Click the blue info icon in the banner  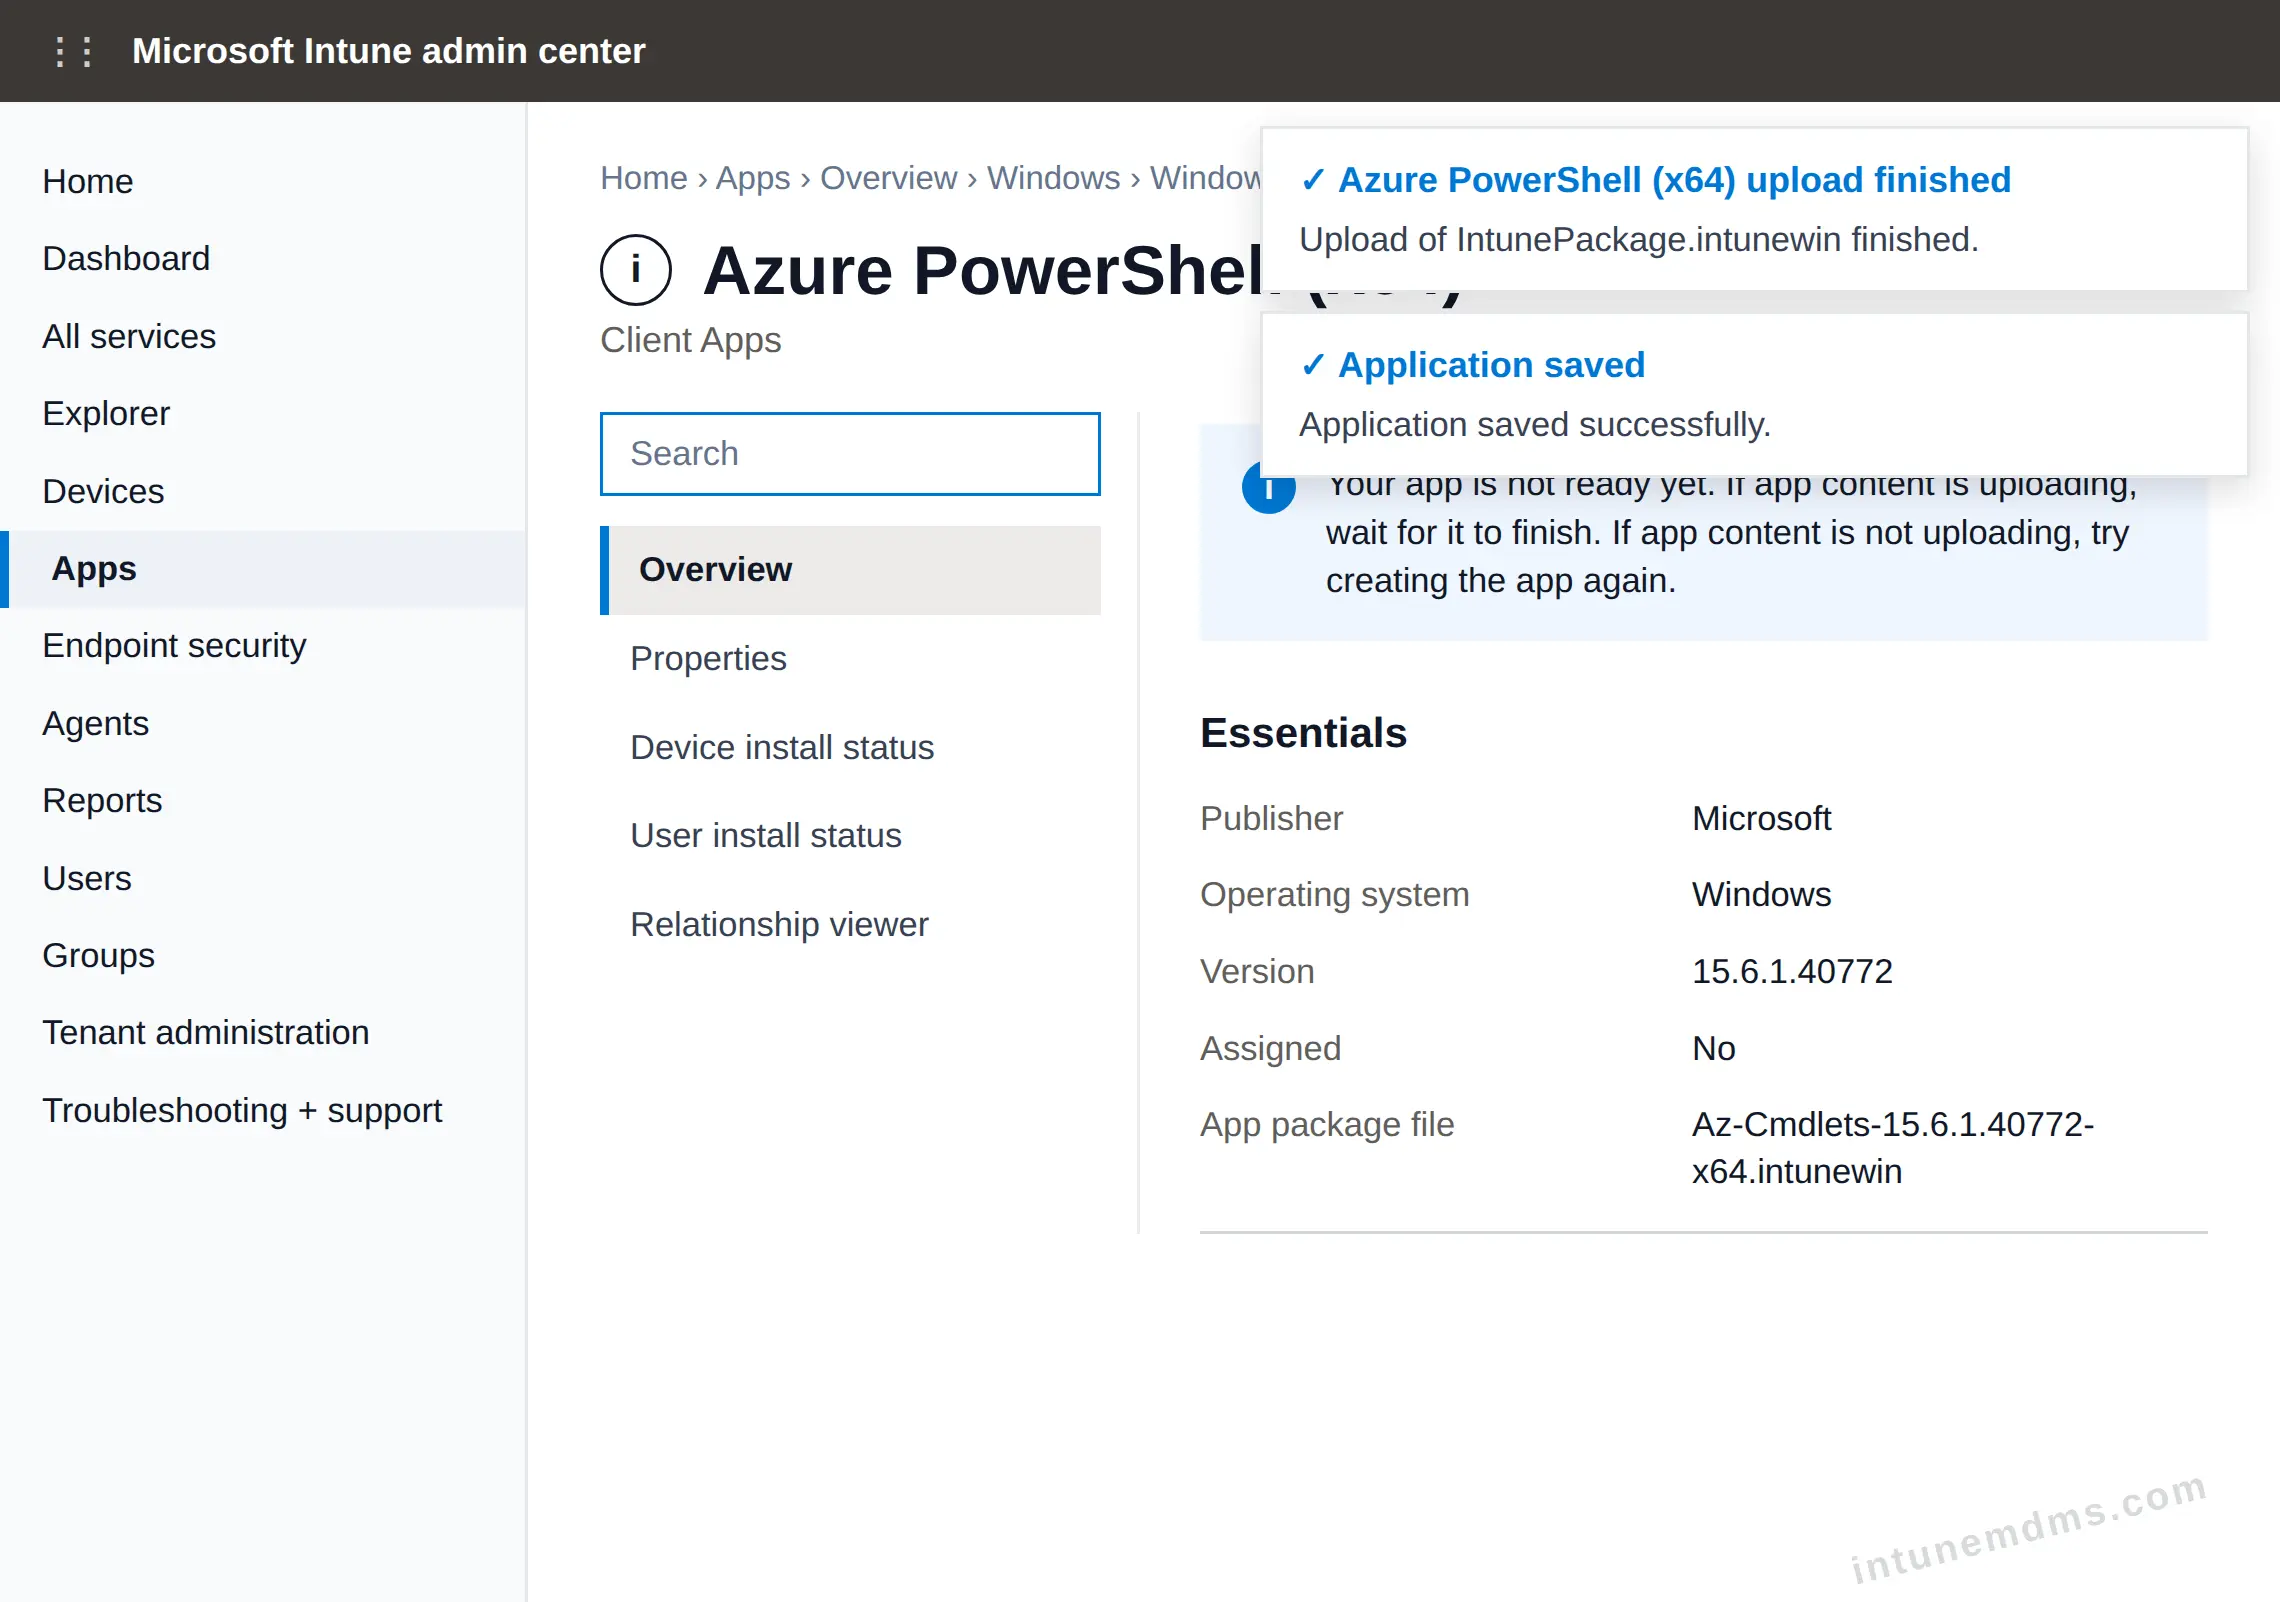[x=1268, y=488]
